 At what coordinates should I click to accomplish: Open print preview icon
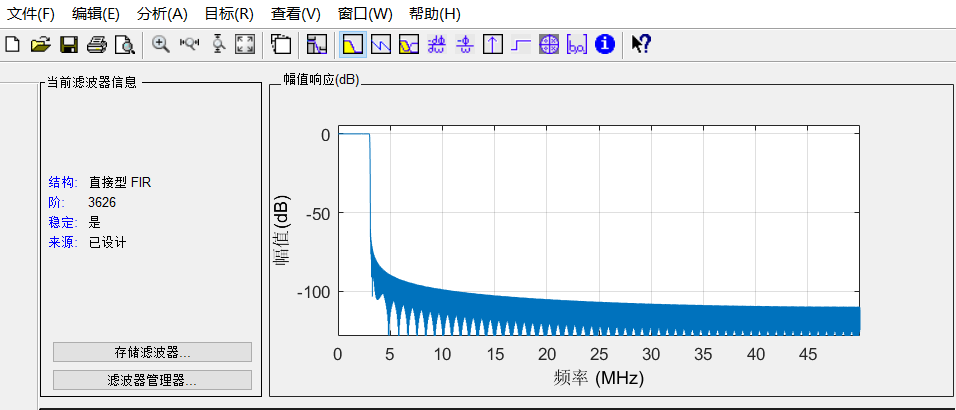124,44
